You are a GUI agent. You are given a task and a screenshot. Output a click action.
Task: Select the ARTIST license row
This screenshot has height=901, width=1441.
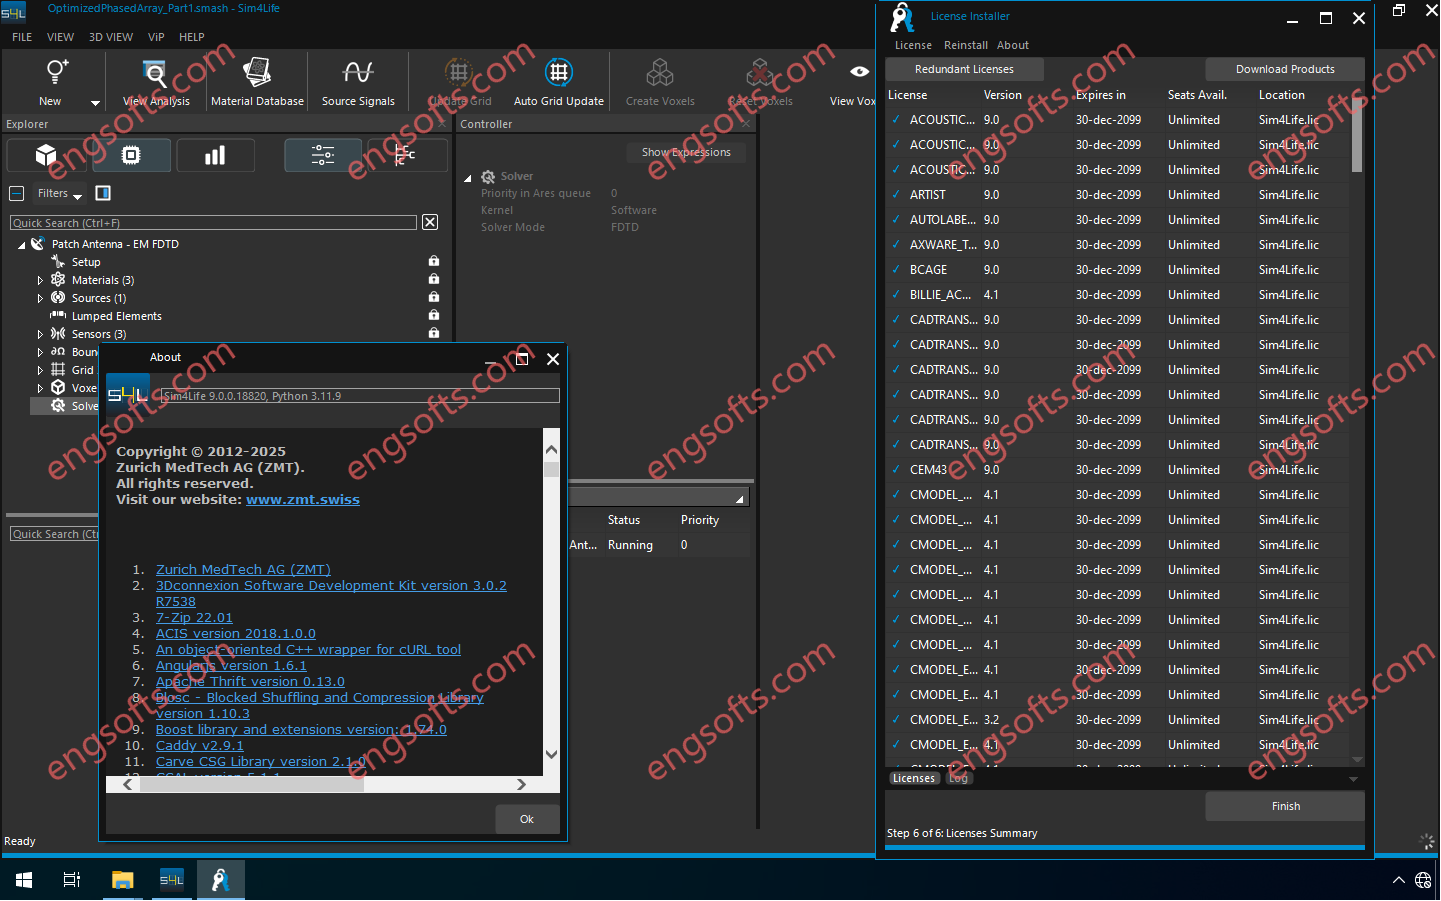click(x=1118, y=195)
